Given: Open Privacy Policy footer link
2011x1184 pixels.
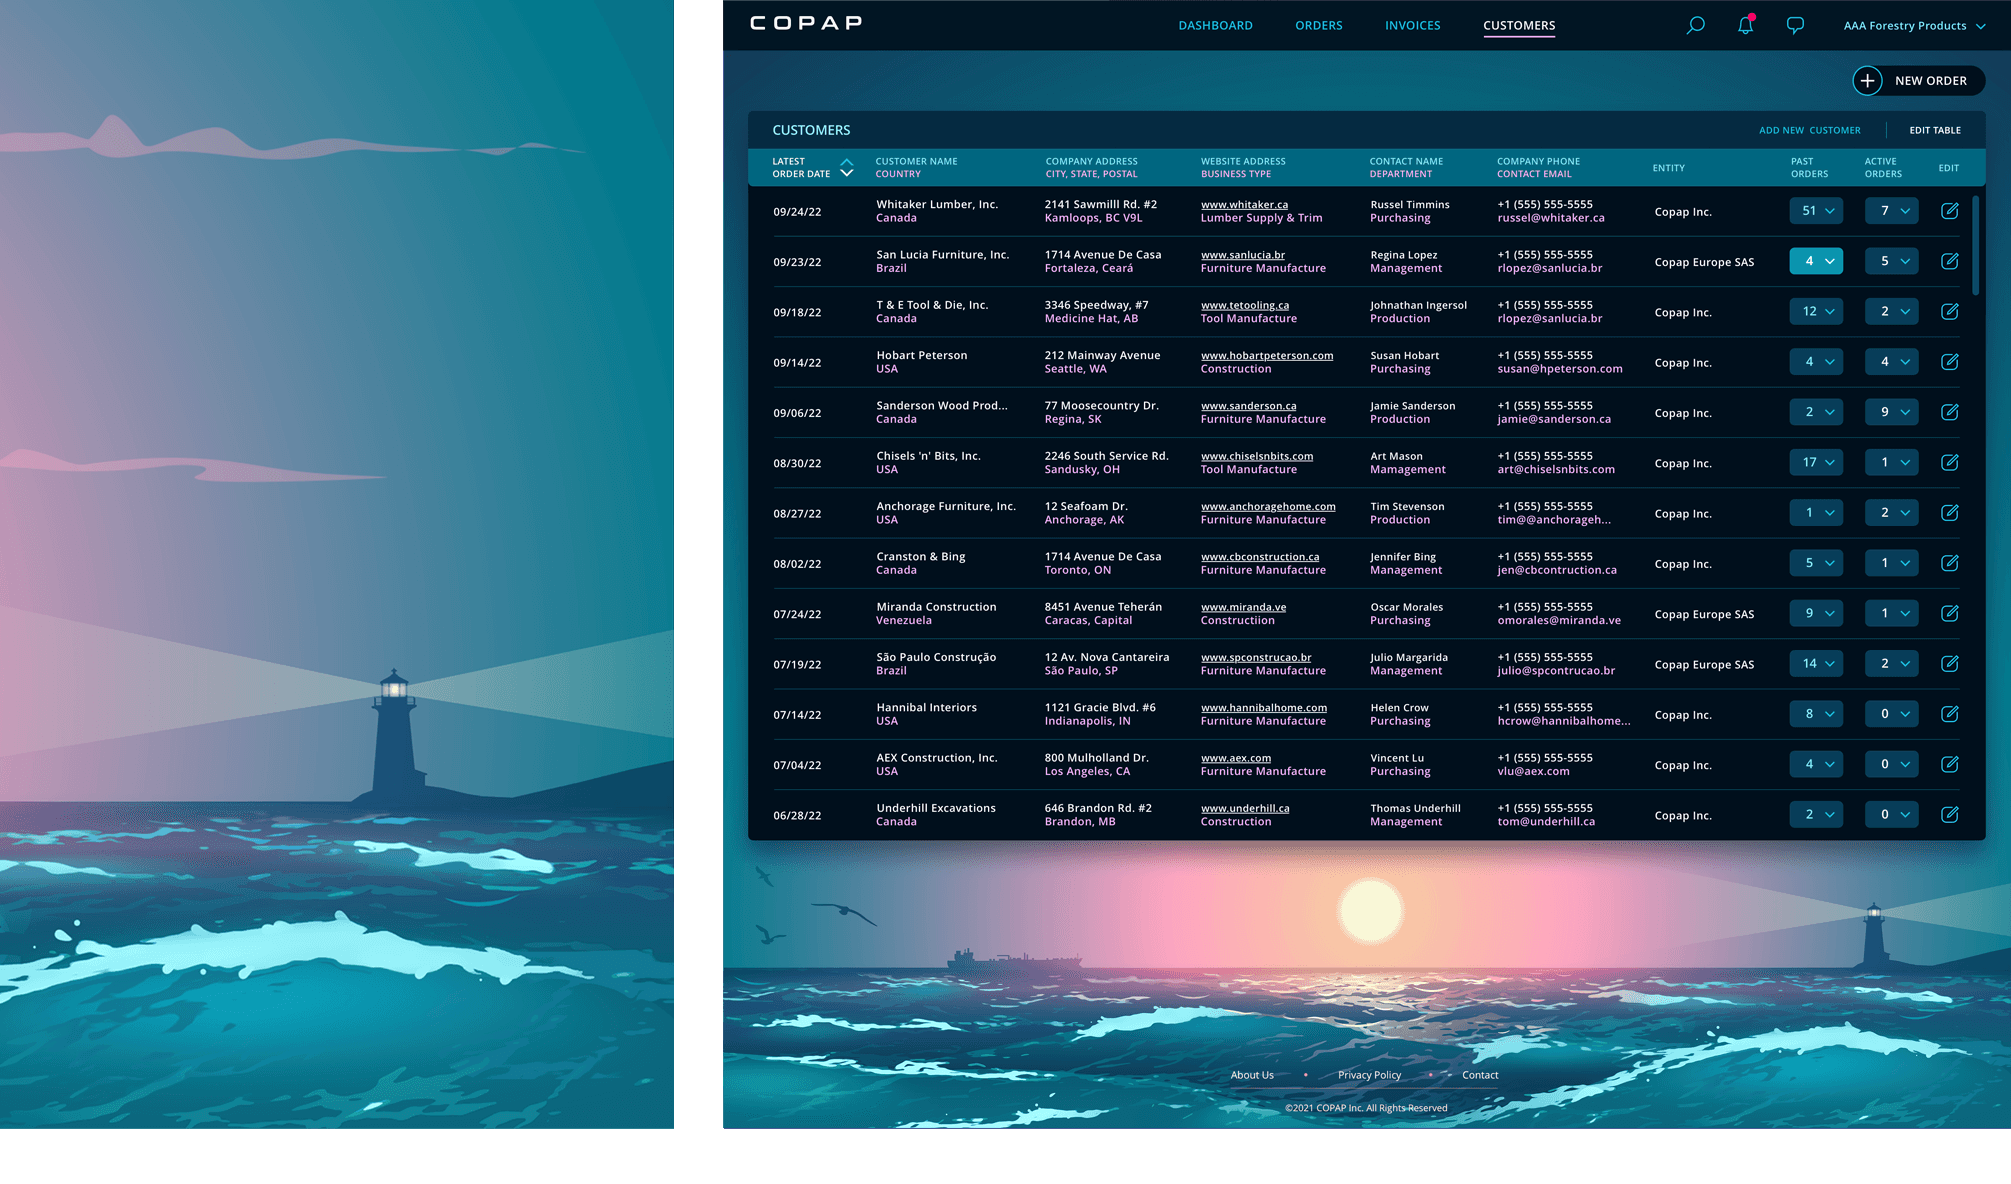Looking at the screenshot, I should (x=1369, y=1075).
